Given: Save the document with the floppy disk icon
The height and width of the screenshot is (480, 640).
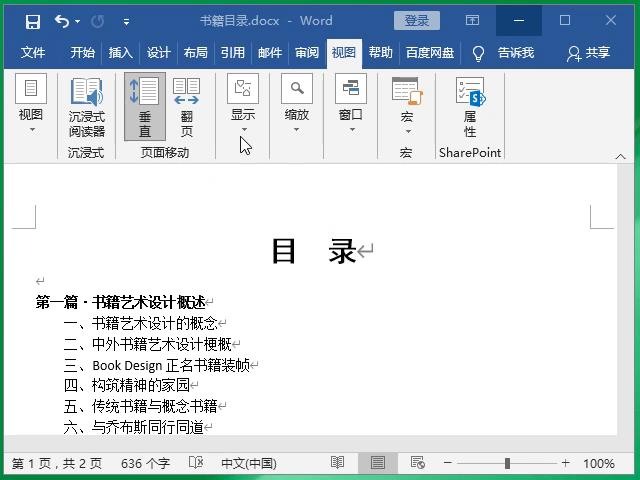Looking at the screenshot, I should coord(33,21).
